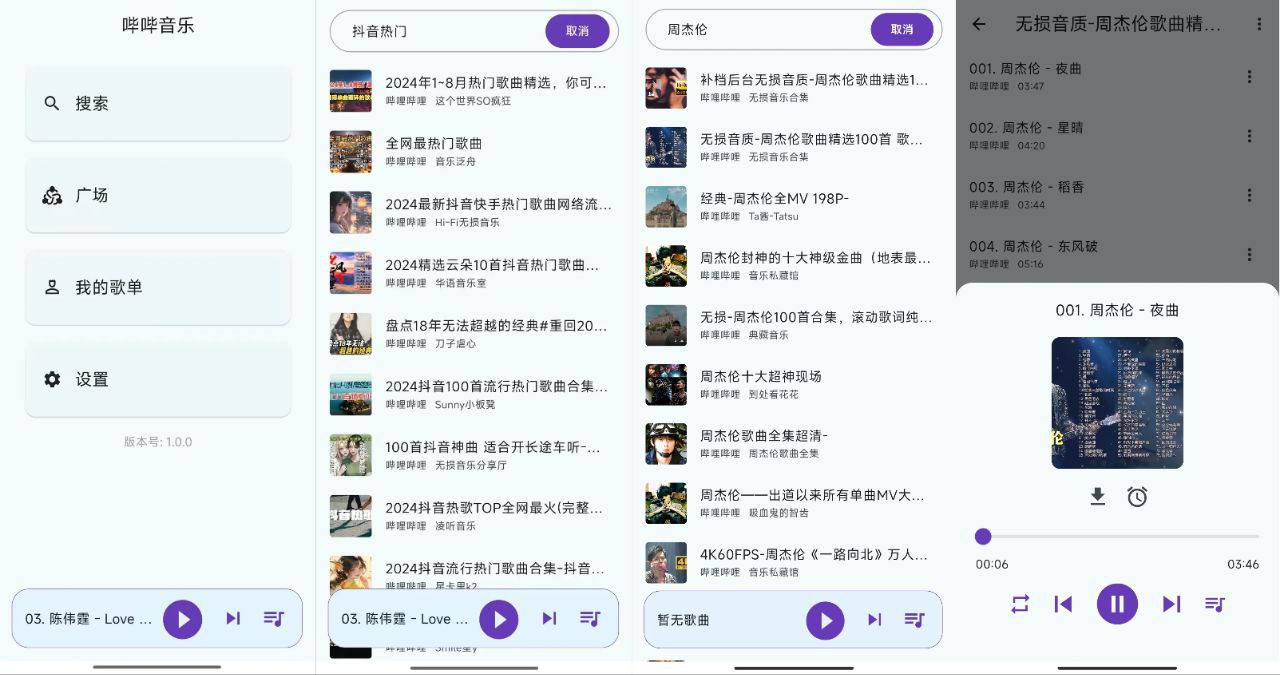1280x675 pixels.
Task: Skip to next track in full player
Action: click(x=1171, y=604)
